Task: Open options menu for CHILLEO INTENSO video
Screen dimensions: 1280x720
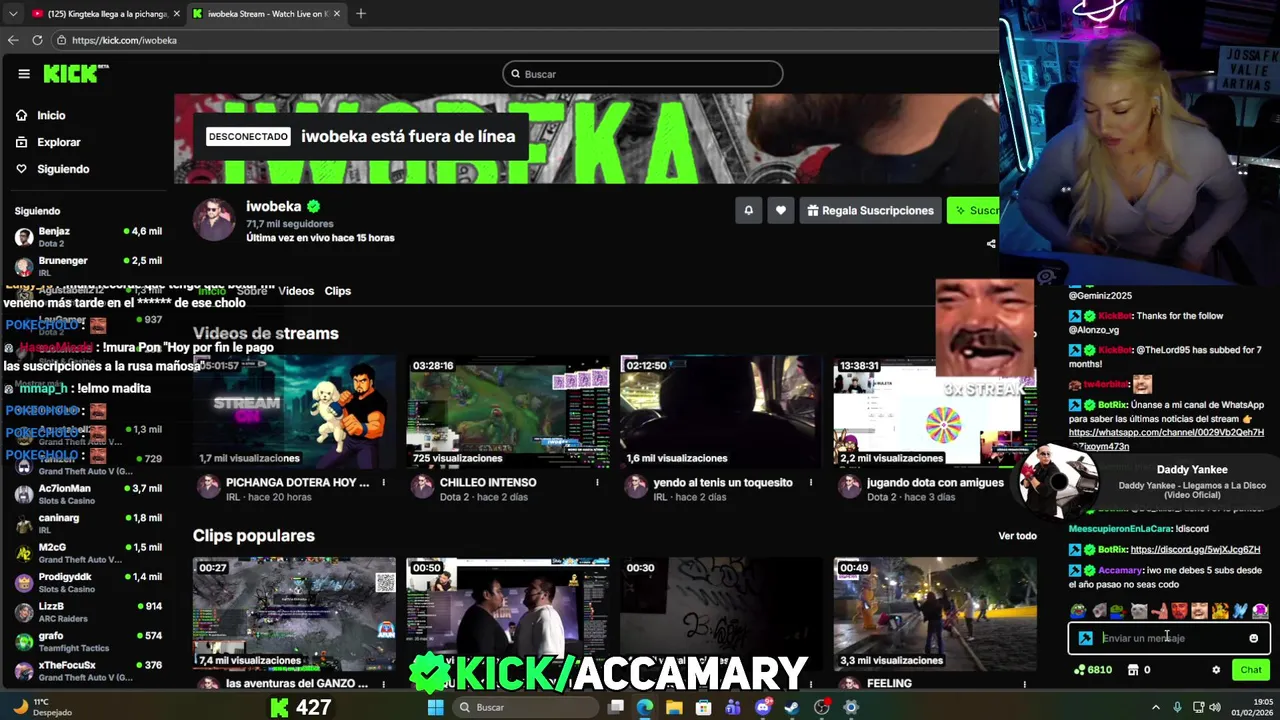Action: click(x=597, y=483)
